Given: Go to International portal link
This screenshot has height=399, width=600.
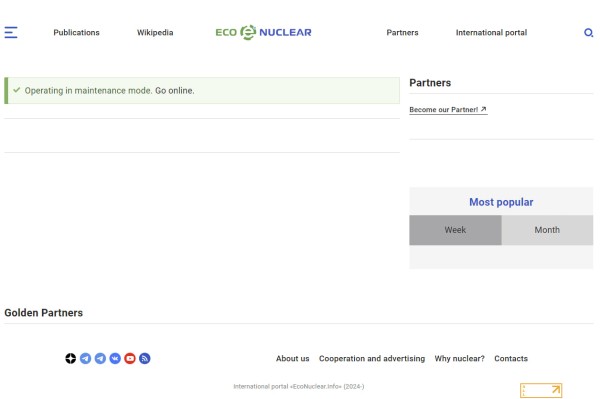Looking at the screenshot, I should (x=491, y=33).
